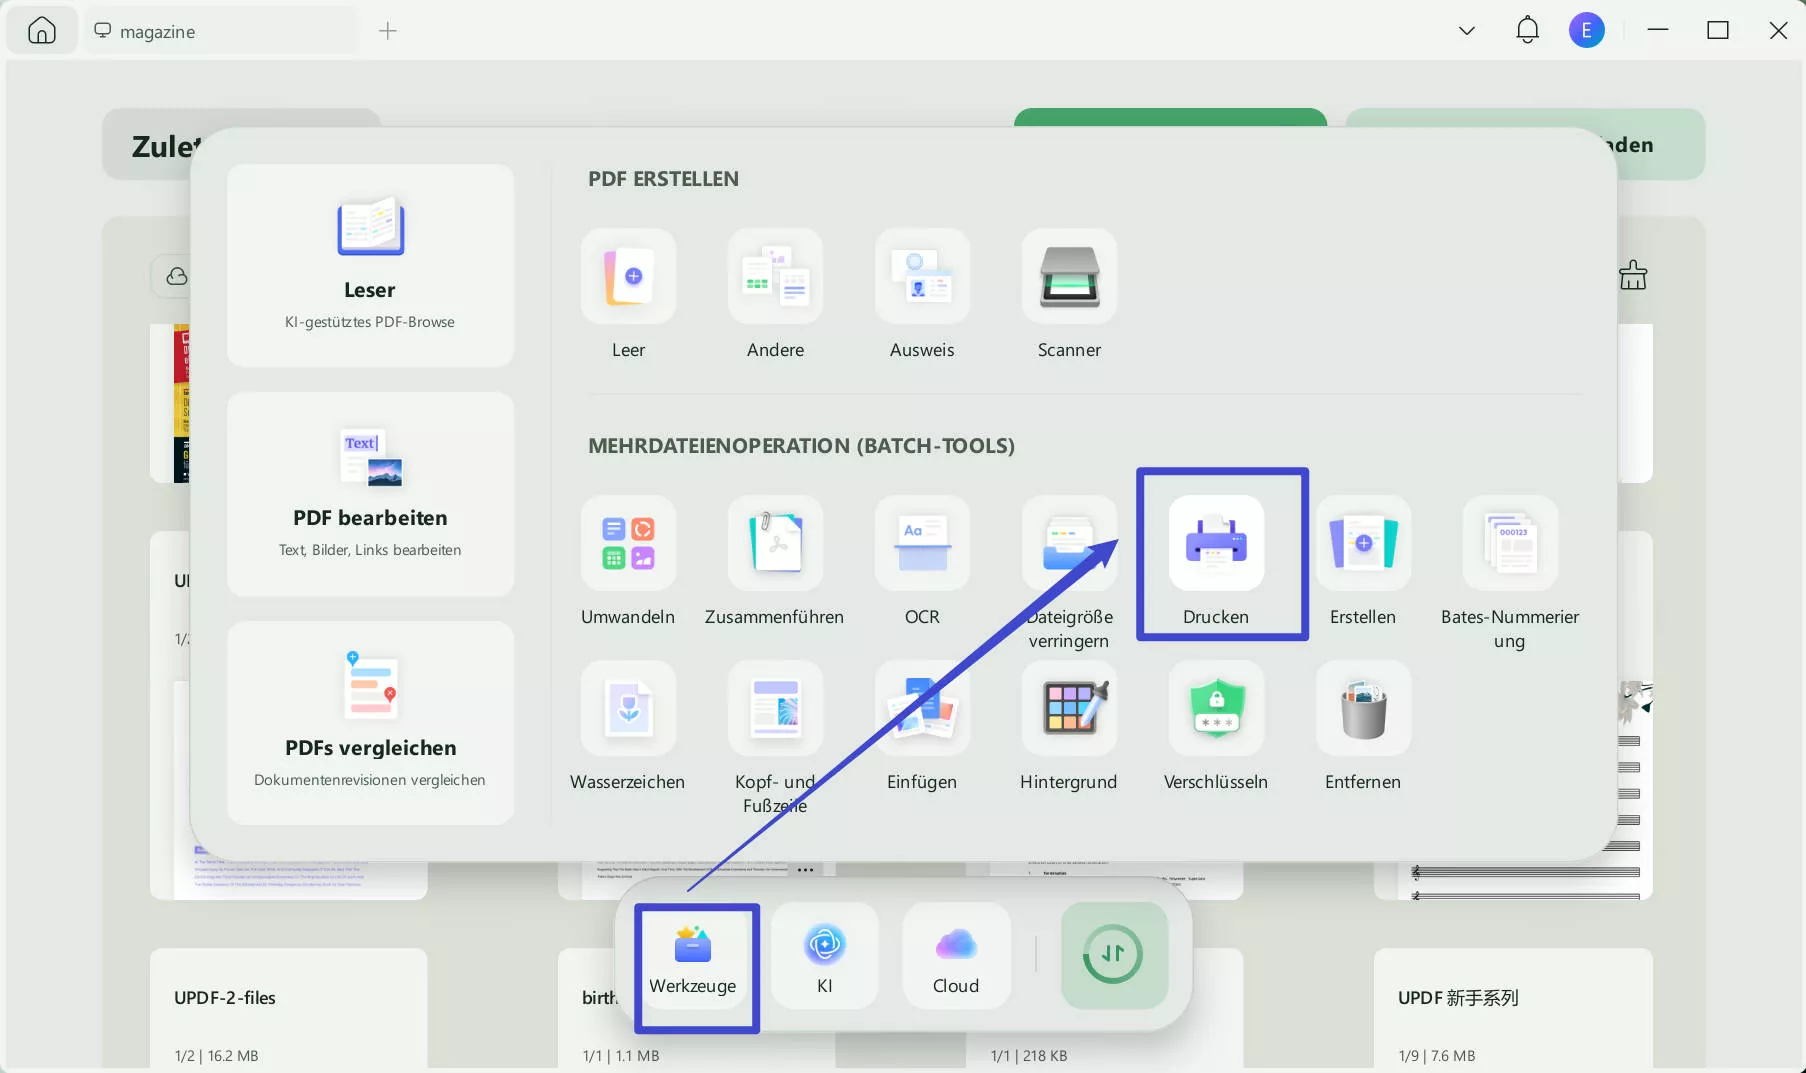The height and width of the screenshot is (1073, 1806).
Task: Open the Hintergrund batch tool
Action: (1069, 708)
